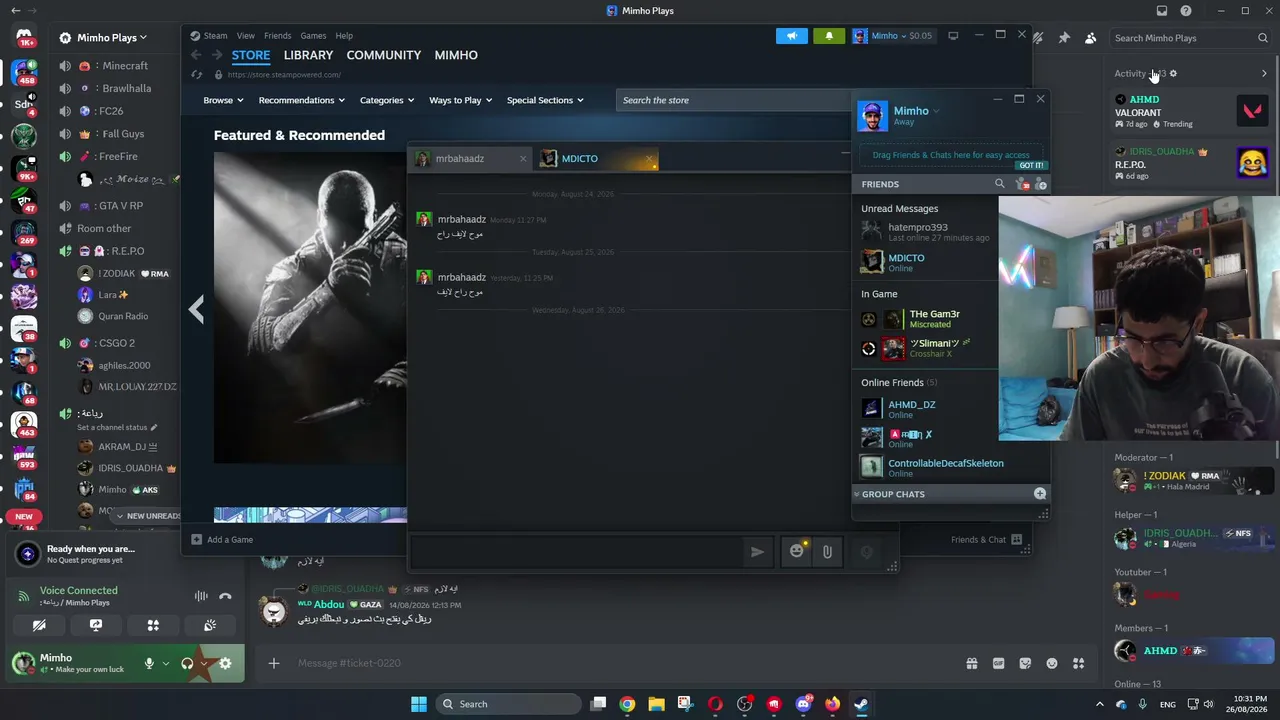Open File Explorer from taskbar

coord(656,704)
